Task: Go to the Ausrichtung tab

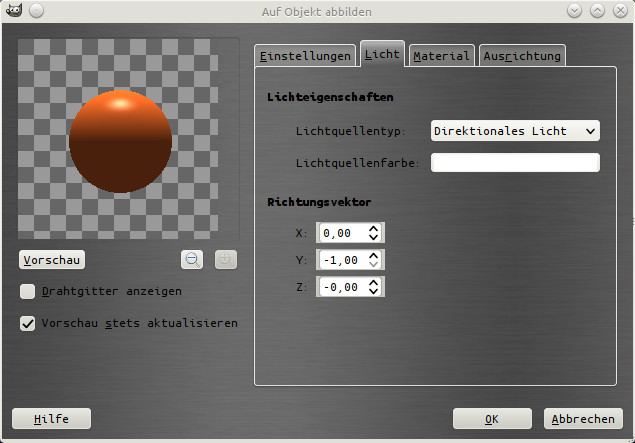Action: (x=522, y=56)
